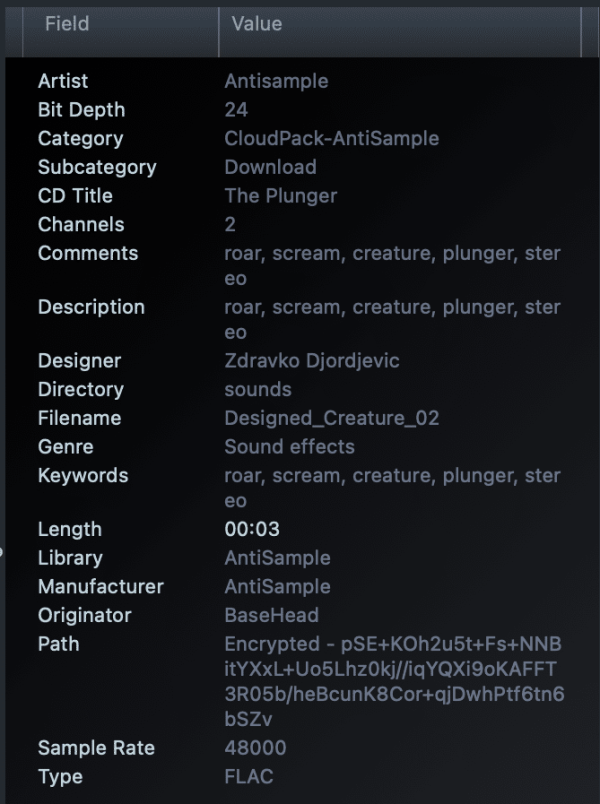Select the Artist value Antisample
Viewport: 600px width, 804px height.
(276, 81)
